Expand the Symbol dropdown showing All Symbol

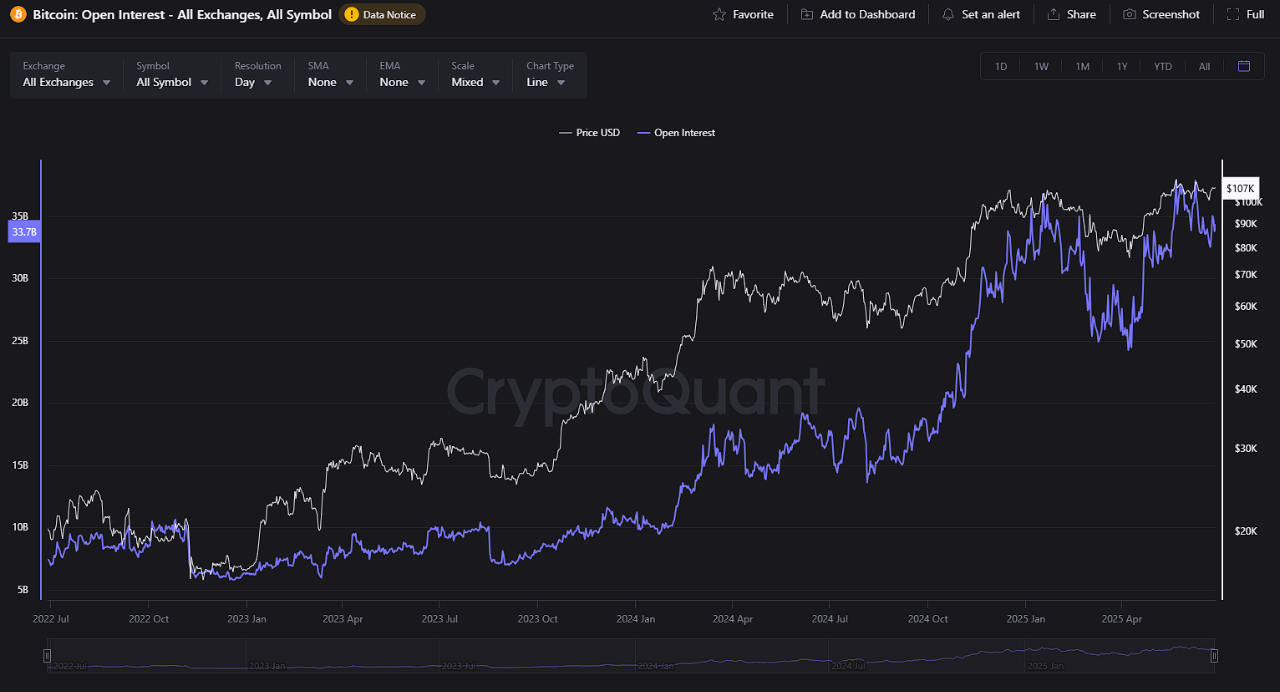tap(173, 75)
